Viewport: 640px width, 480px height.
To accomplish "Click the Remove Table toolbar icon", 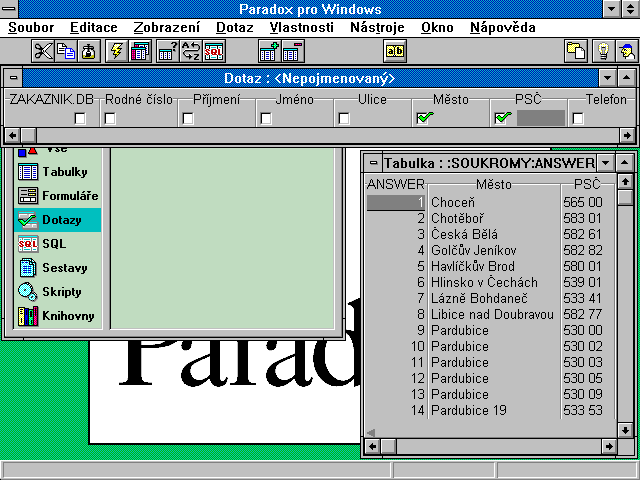I will [293, 51].
